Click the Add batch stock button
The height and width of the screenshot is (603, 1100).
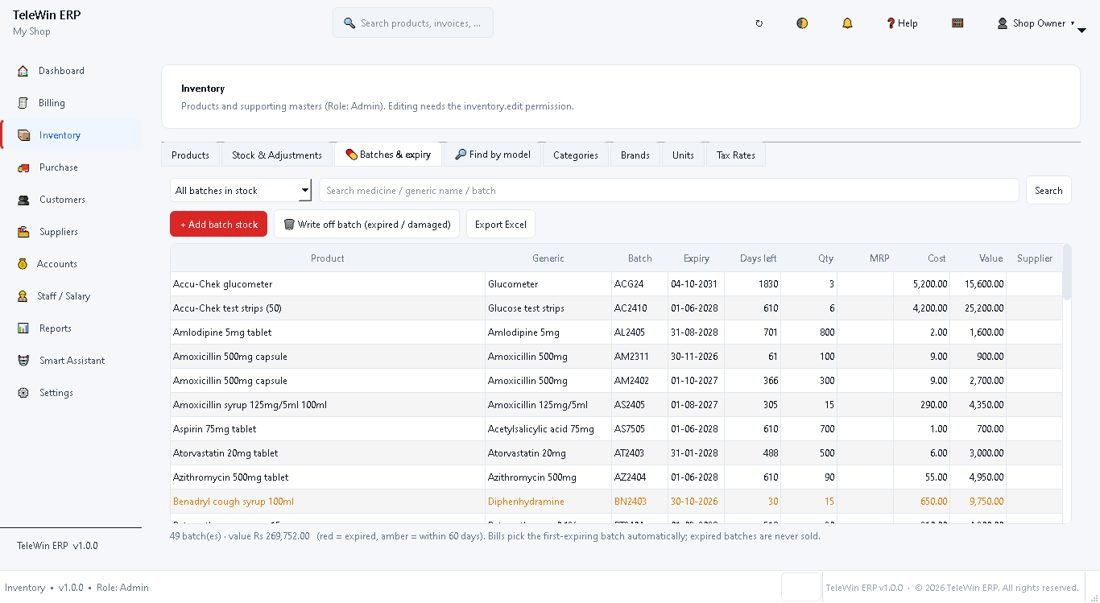pyautogui.click(x=218, y=224)
